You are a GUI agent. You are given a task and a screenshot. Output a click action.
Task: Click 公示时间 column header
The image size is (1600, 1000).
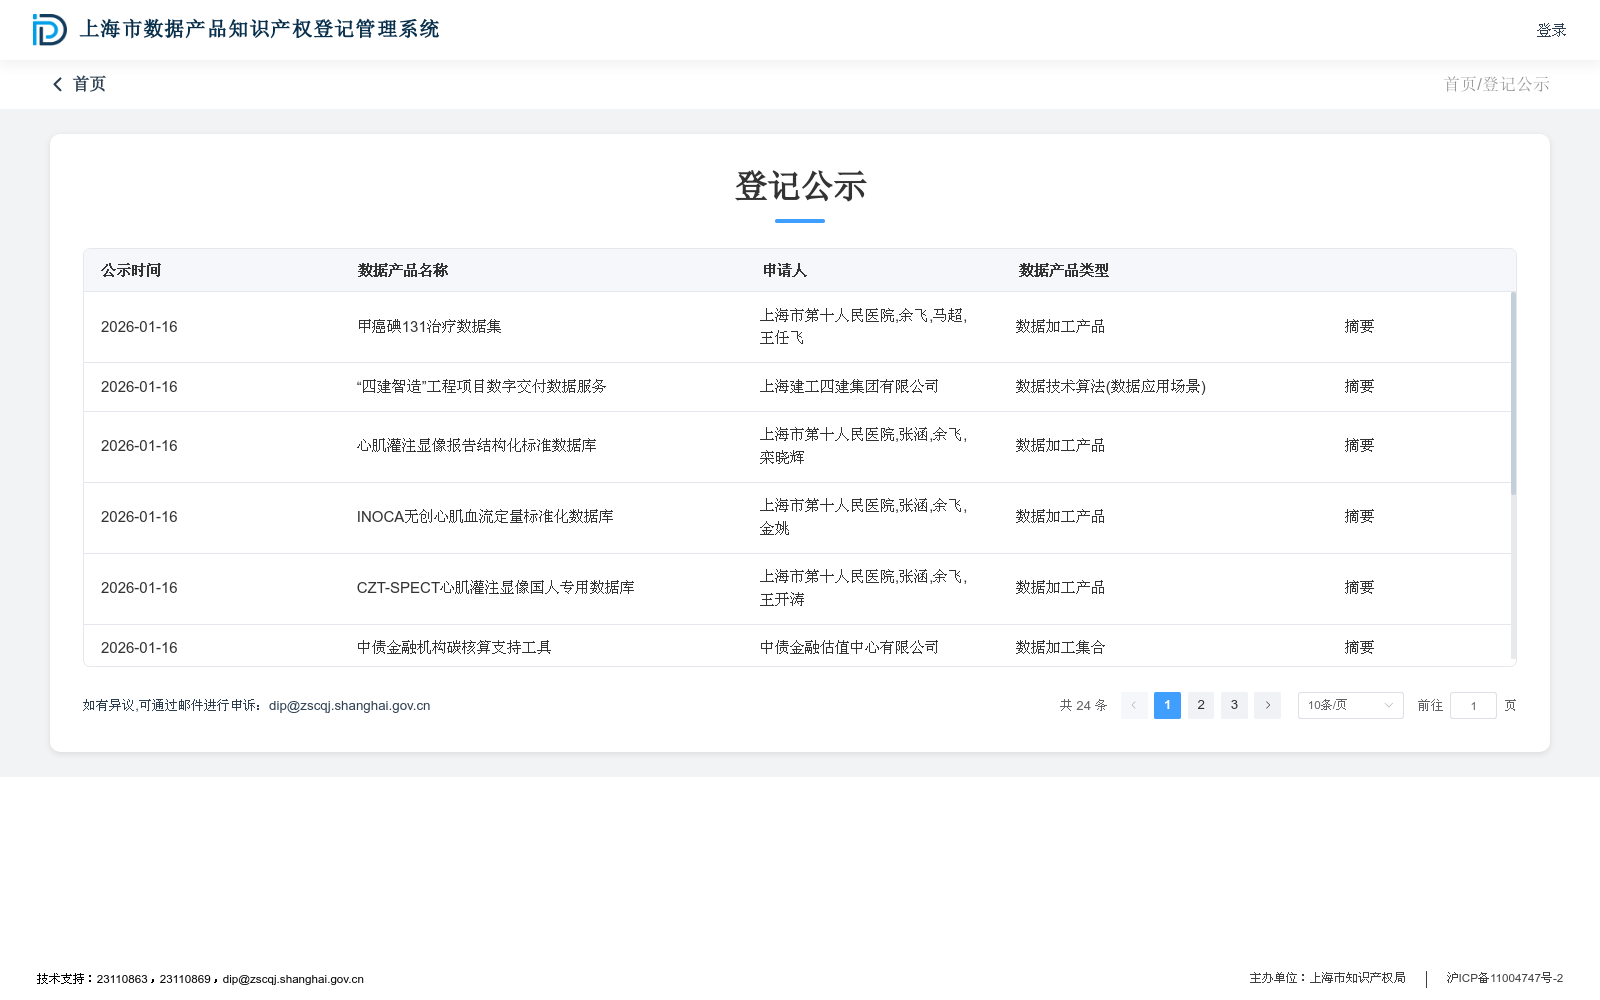pos(131,271)
